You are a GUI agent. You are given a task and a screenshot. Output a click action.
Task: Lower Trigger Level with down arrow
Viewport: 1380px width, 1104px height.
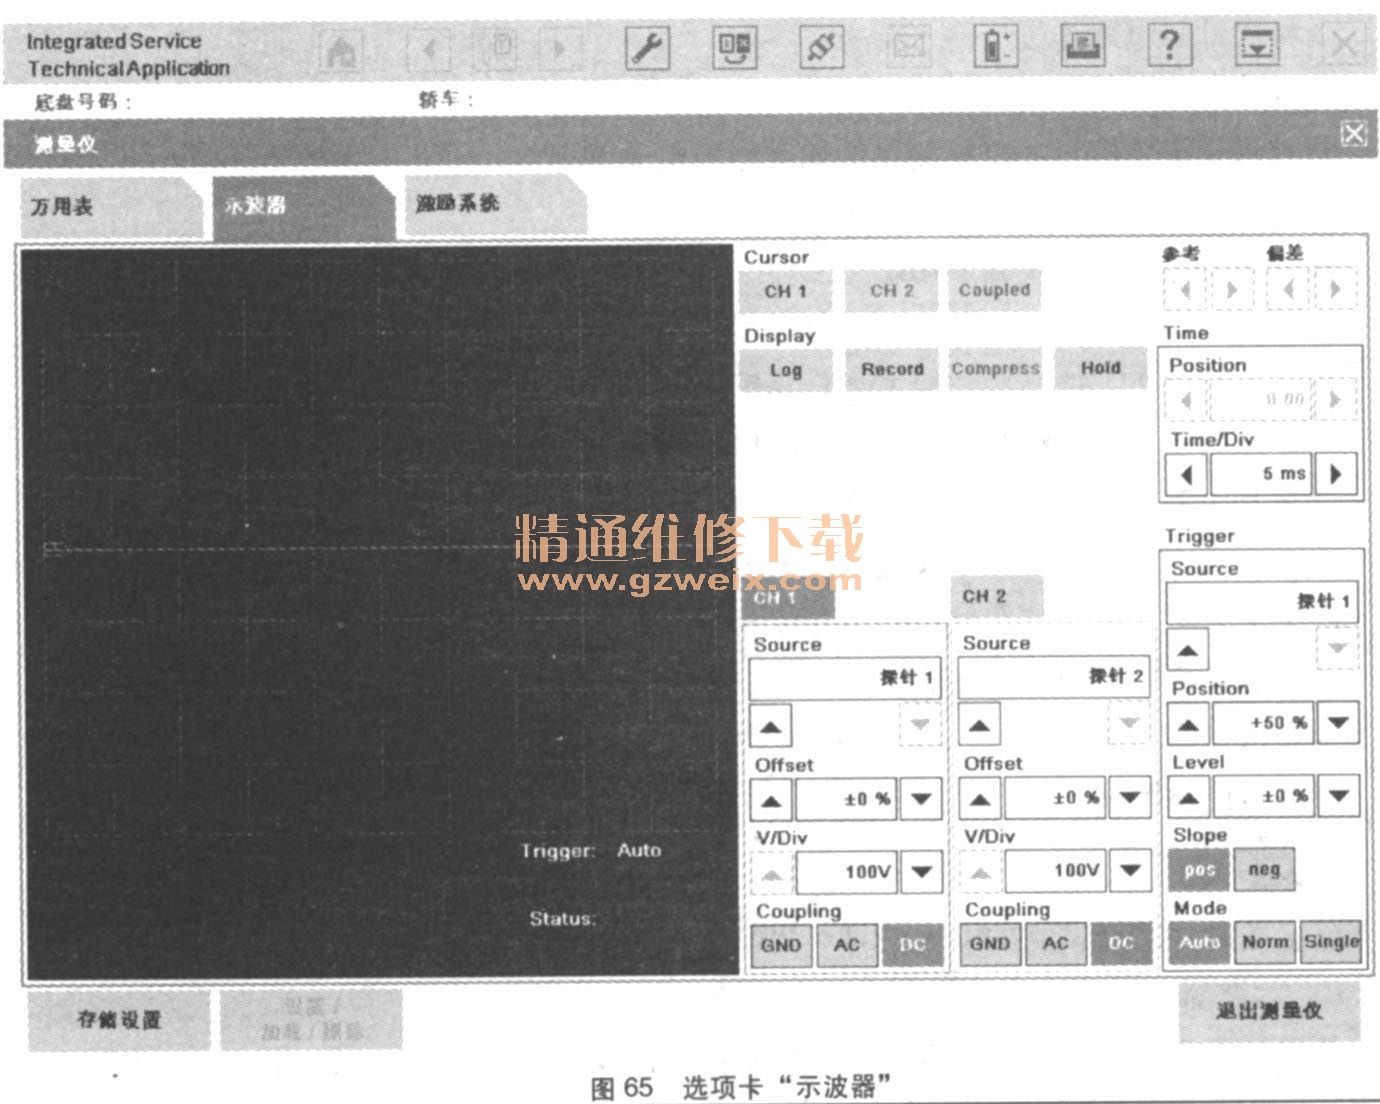click(1338, 797)
